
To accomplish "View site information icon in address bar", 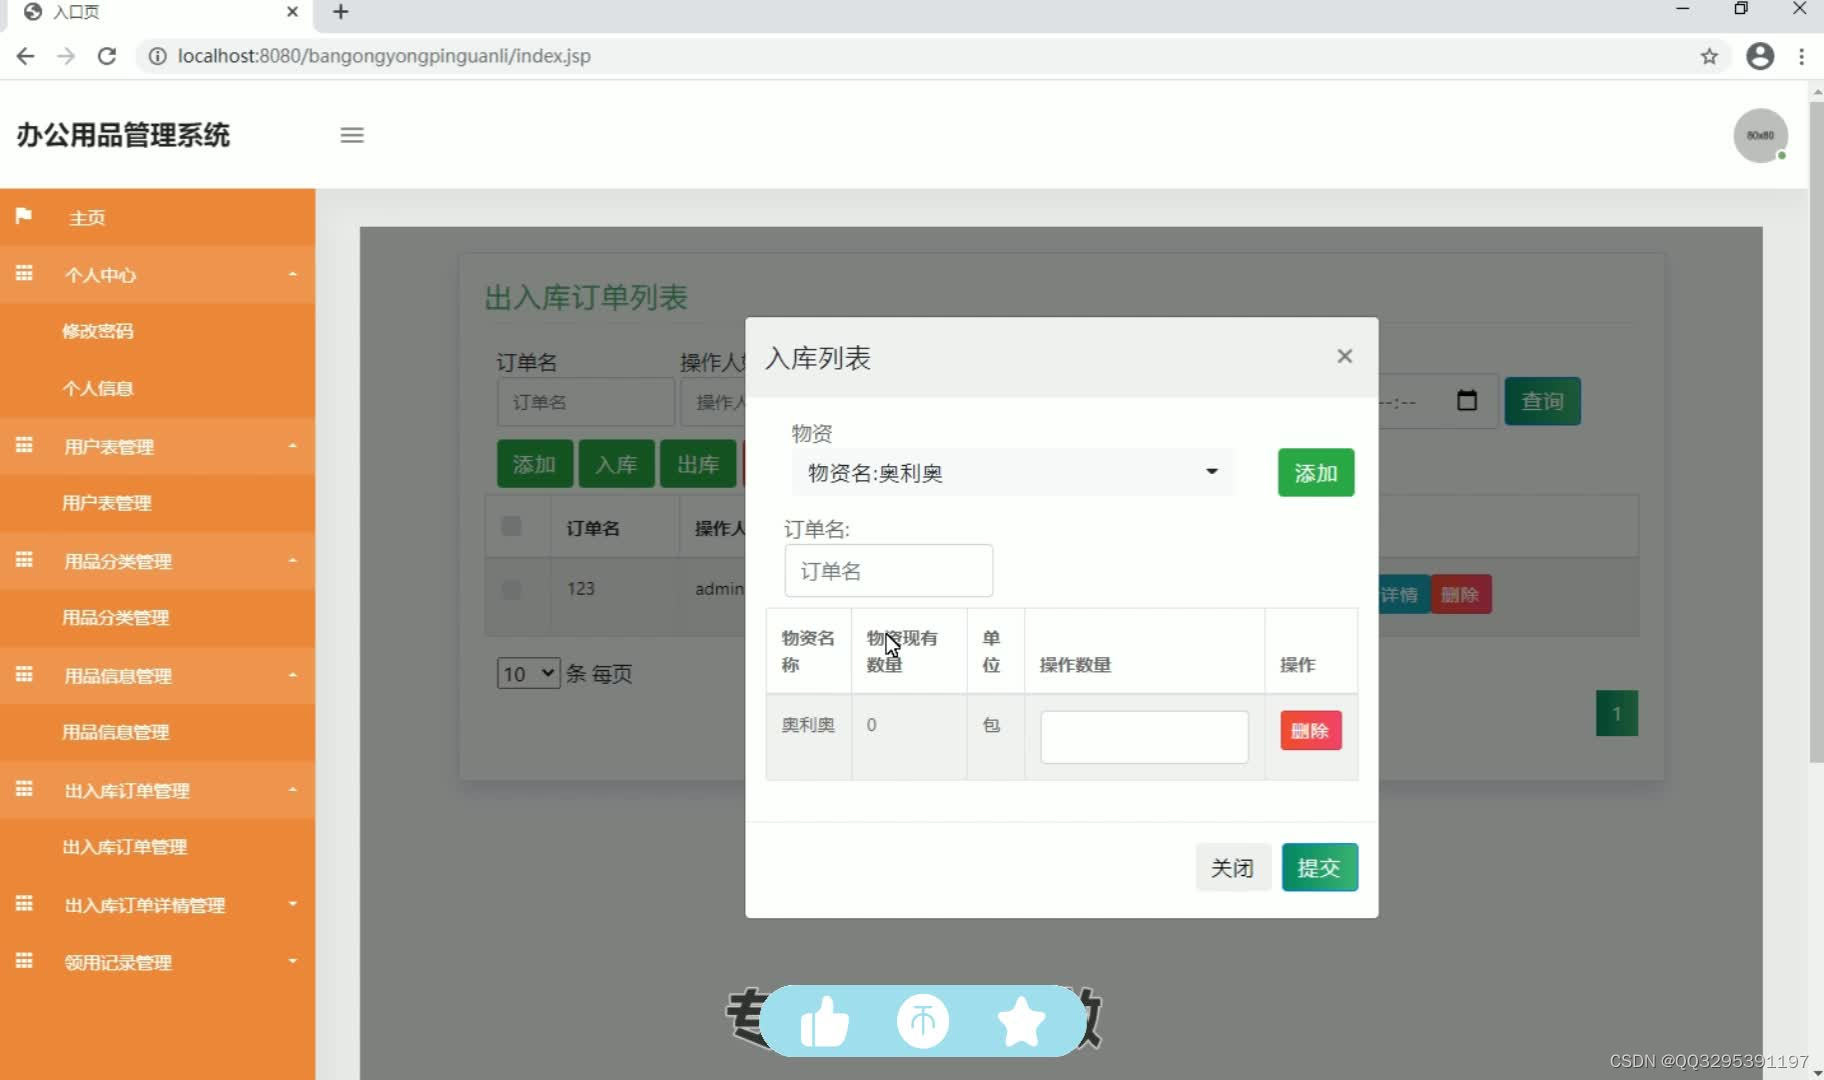I will pyautogui.click(x=157, y=56).
